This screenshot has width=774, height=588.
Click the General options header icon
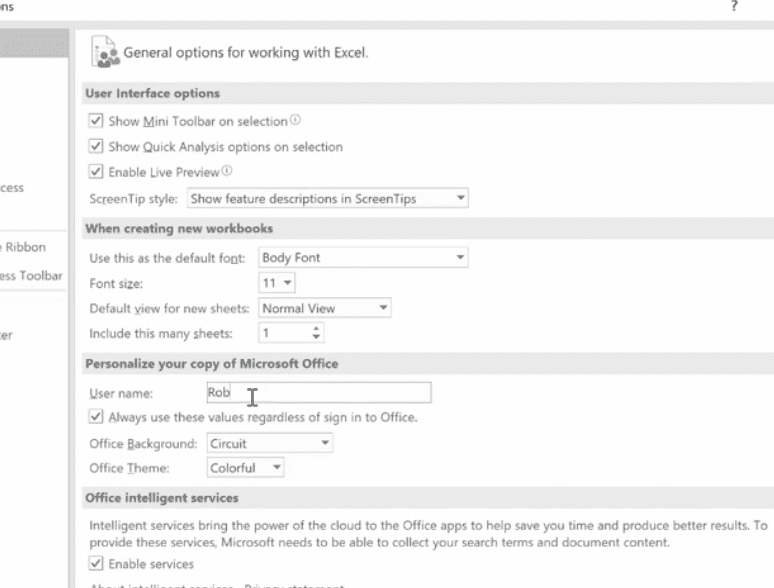[105, 52]
